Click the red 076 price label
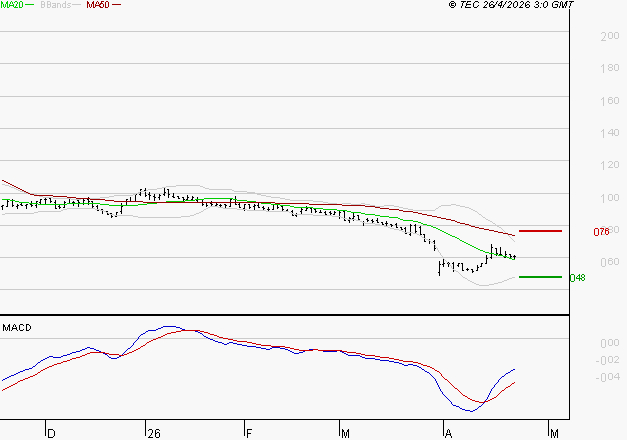627x440 pixels. pos(602,232)
